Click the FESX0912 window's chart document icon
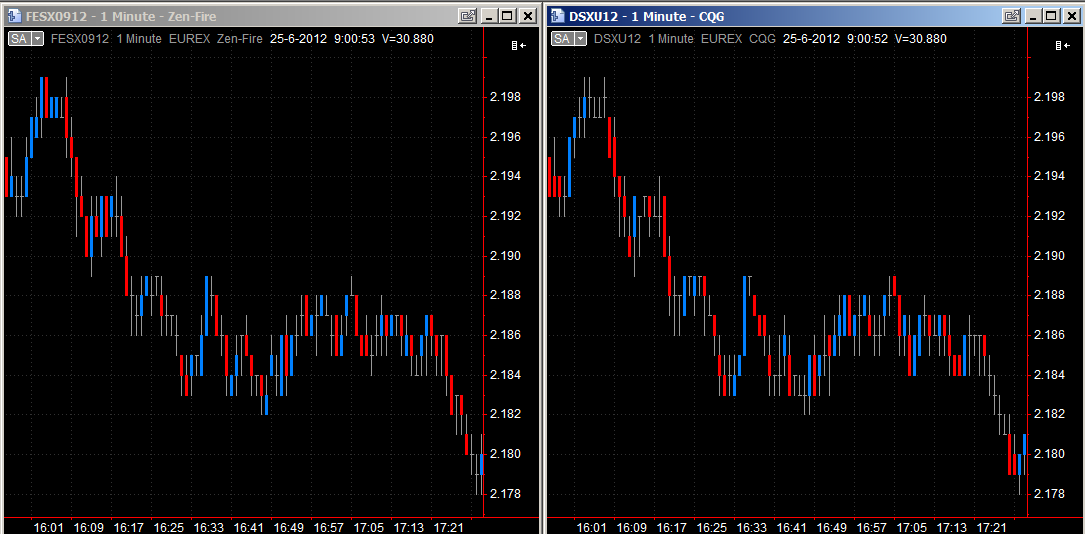1085x534 pixels. tap(14, 15)
